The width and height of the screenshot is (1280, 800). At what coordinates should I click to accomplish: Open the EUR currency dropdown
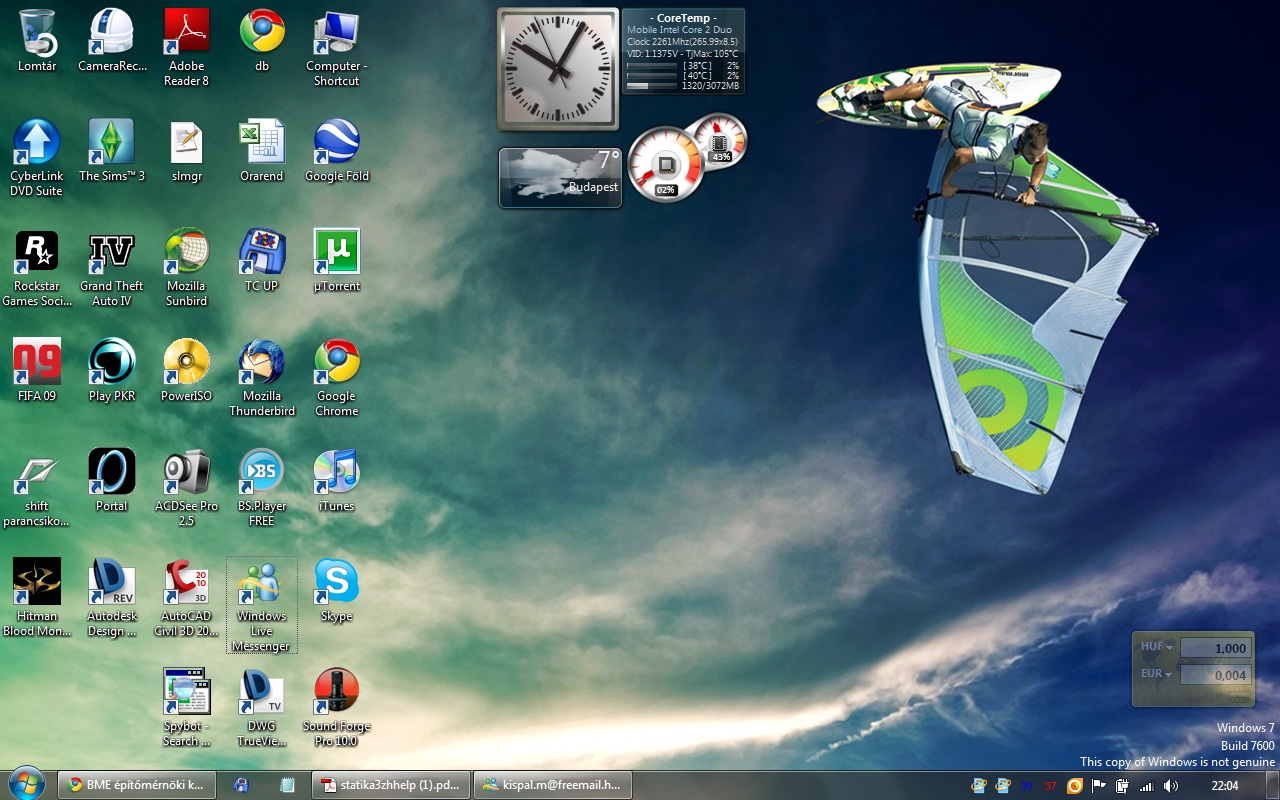coord(1157,674)
